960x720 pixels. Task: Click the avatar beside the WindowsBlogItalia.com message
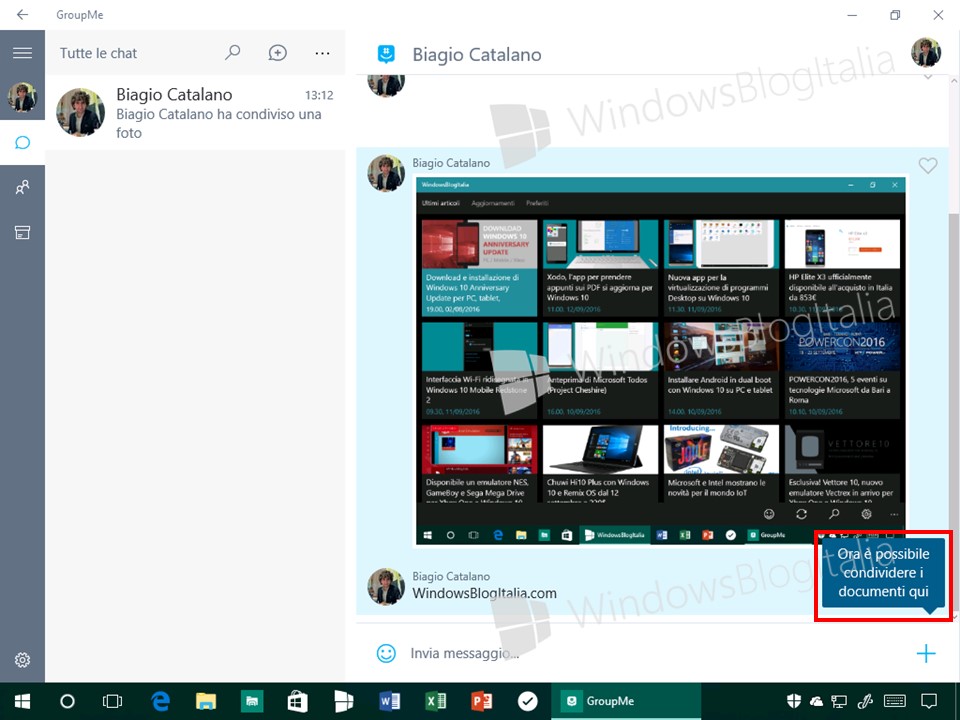(386, 587)
